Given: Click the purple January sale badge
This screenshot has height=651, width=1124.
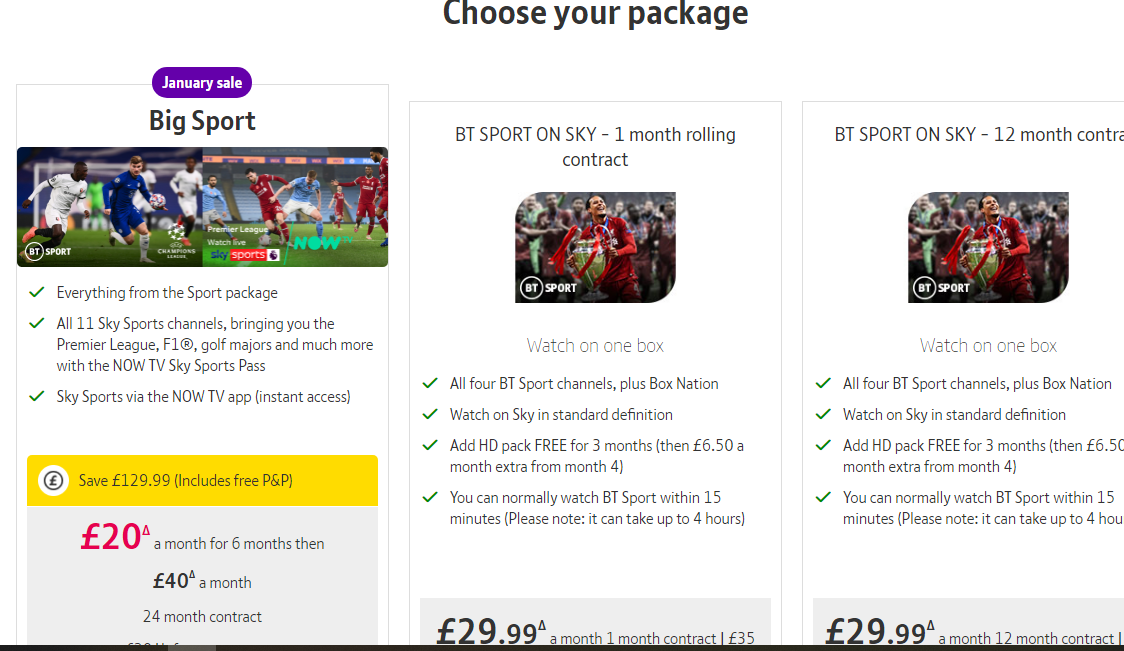Looking at the screenshot, I should [x=202, y=83].
